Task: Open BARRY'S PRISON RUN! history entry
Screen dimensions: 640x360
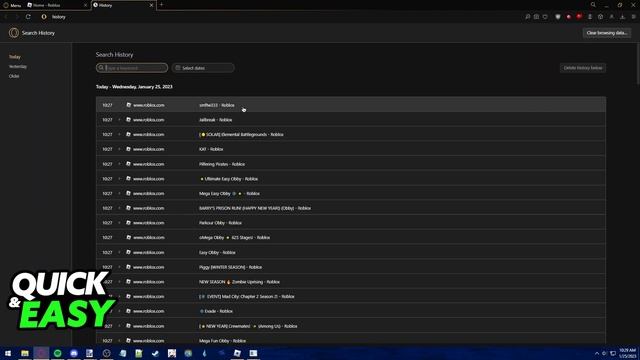Action: pyautogui.click(x=351, y=208)
